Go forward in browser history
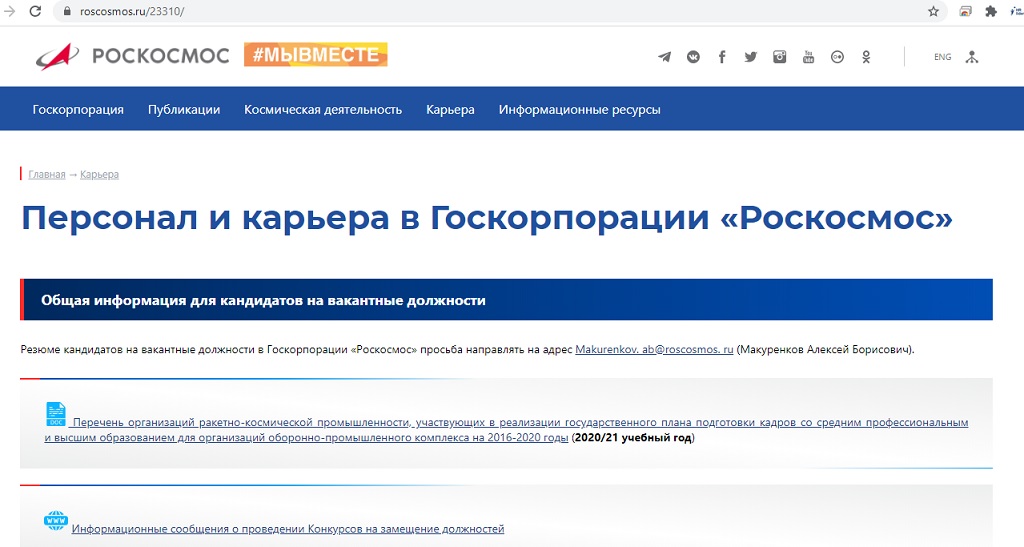Screen dimensions: 1024x547 (9, 11)
